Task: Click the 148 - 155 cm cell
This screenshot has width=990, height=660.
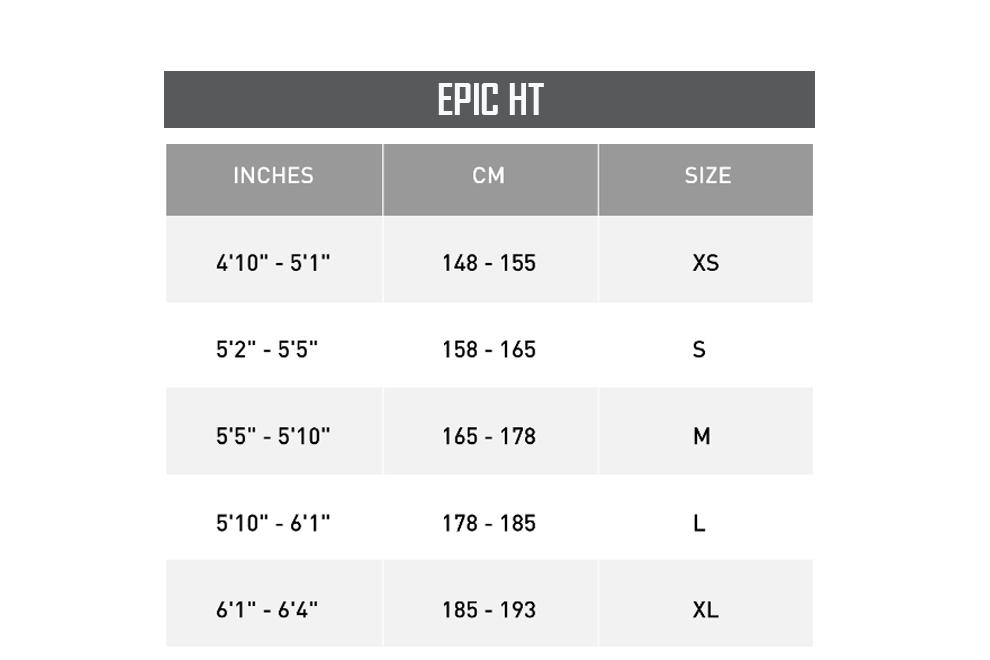Action: pos(490,260)
